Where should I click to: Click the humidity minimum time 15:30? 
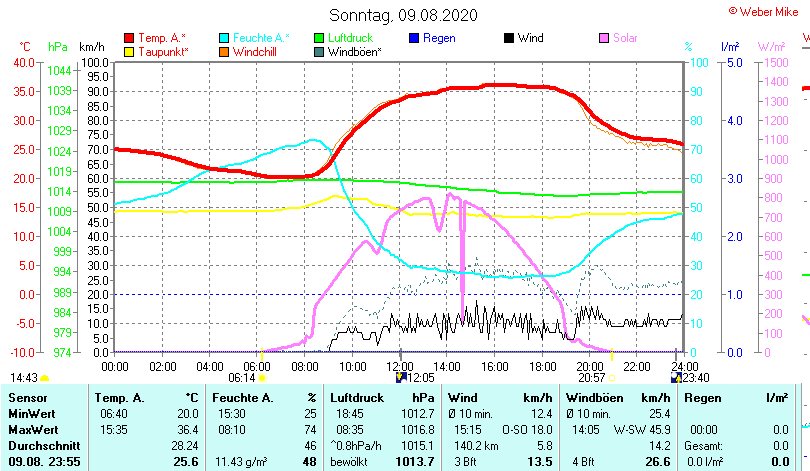click(x=232, y=414)
